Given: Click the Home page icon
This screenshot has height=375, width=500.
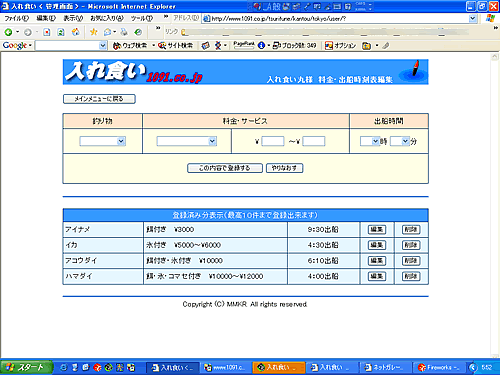Looking at the screenshot, I should (x=76, y=32).
